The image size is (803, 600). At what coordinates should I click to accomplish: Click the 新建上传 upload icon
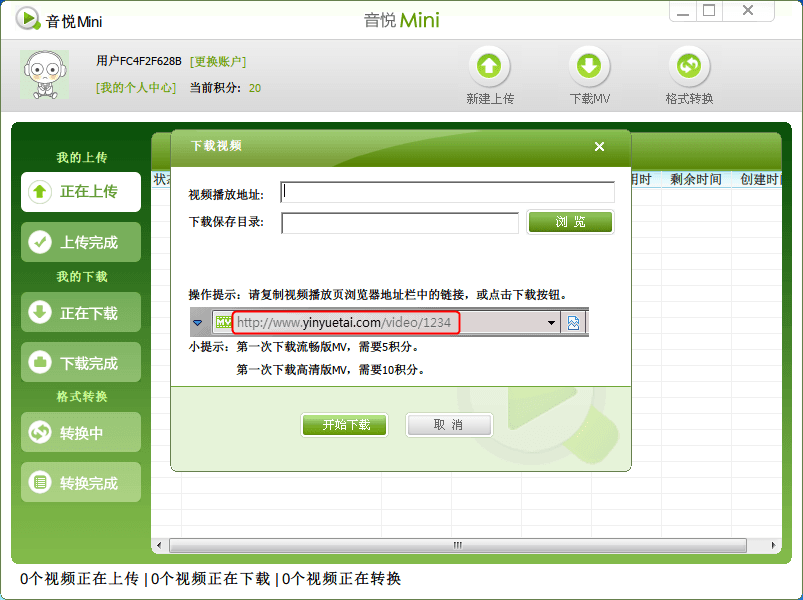click(489, 64)
